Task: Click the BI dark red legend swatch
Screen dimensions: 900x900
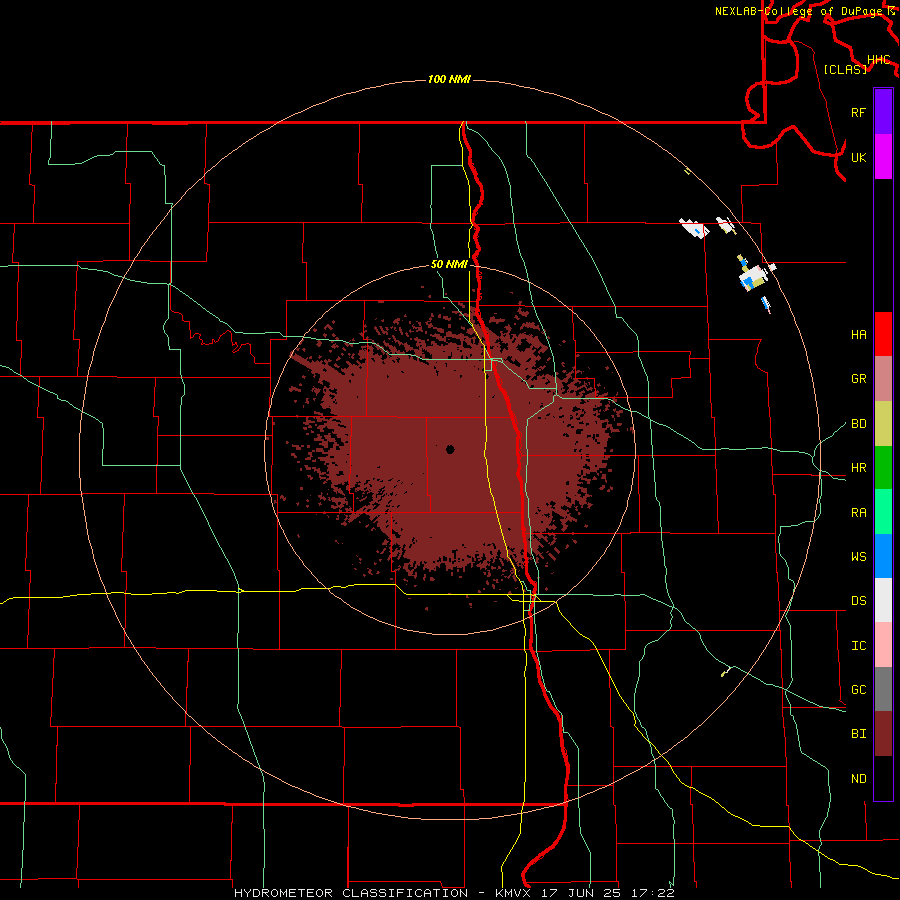Action: (x=883, y=734)
